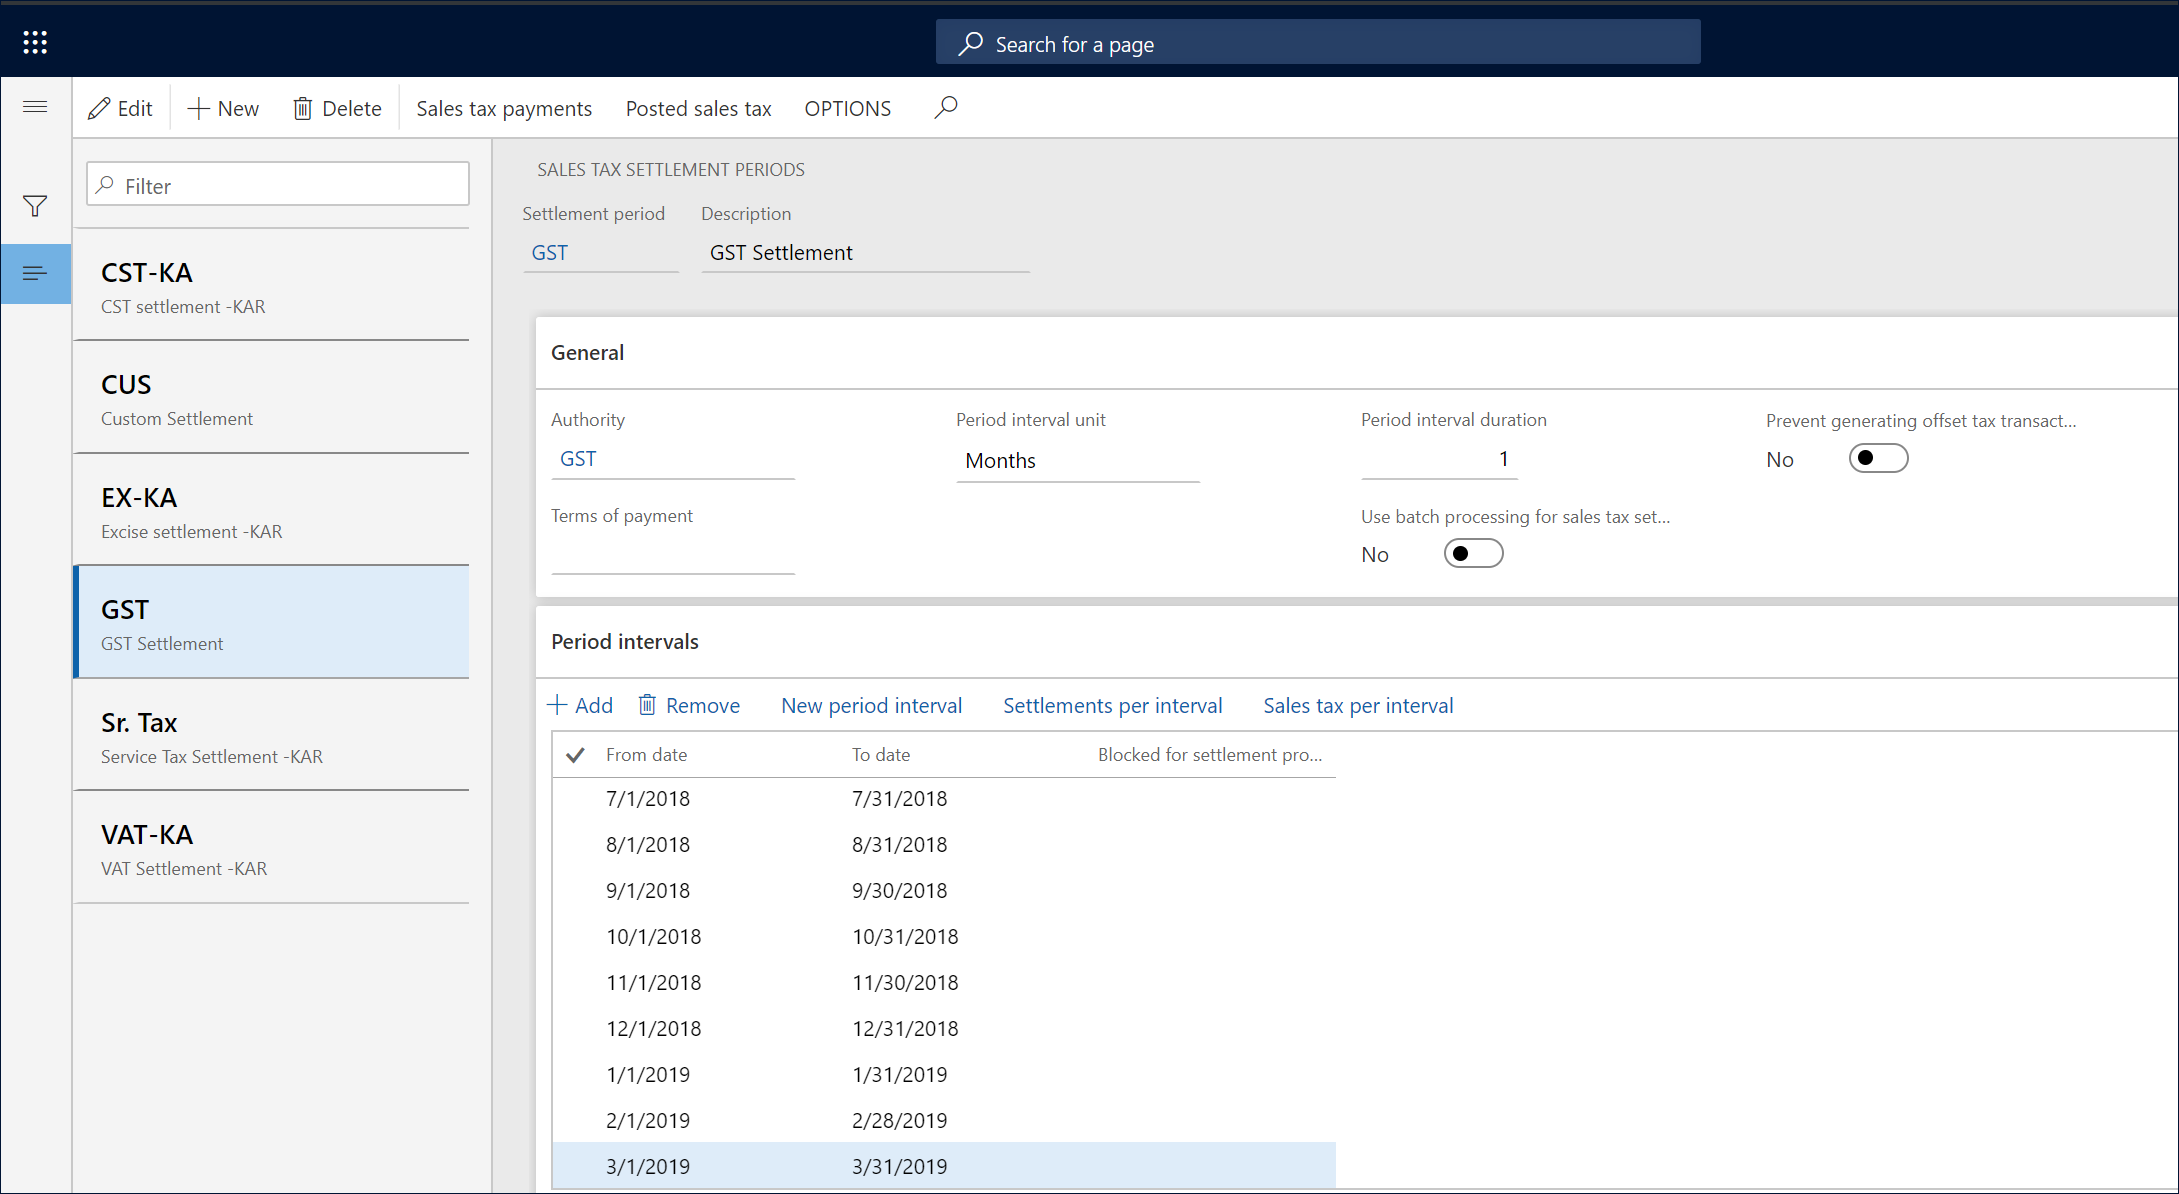The image size is (2179, 1194).
Task: Click the 10/31/2018 To date cell
Action: coord(905,936)
